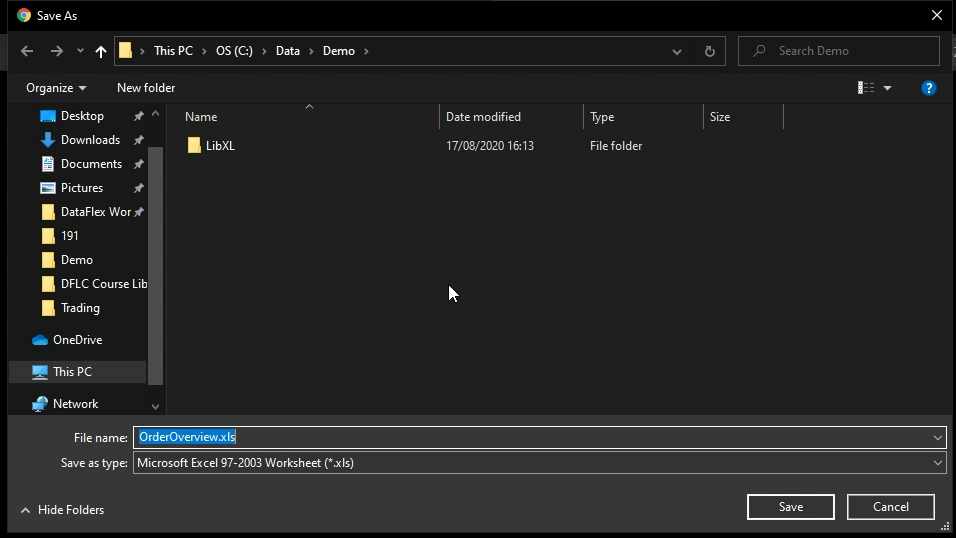
Task: Click the change view layout icon
Action: tap(866, 88)
